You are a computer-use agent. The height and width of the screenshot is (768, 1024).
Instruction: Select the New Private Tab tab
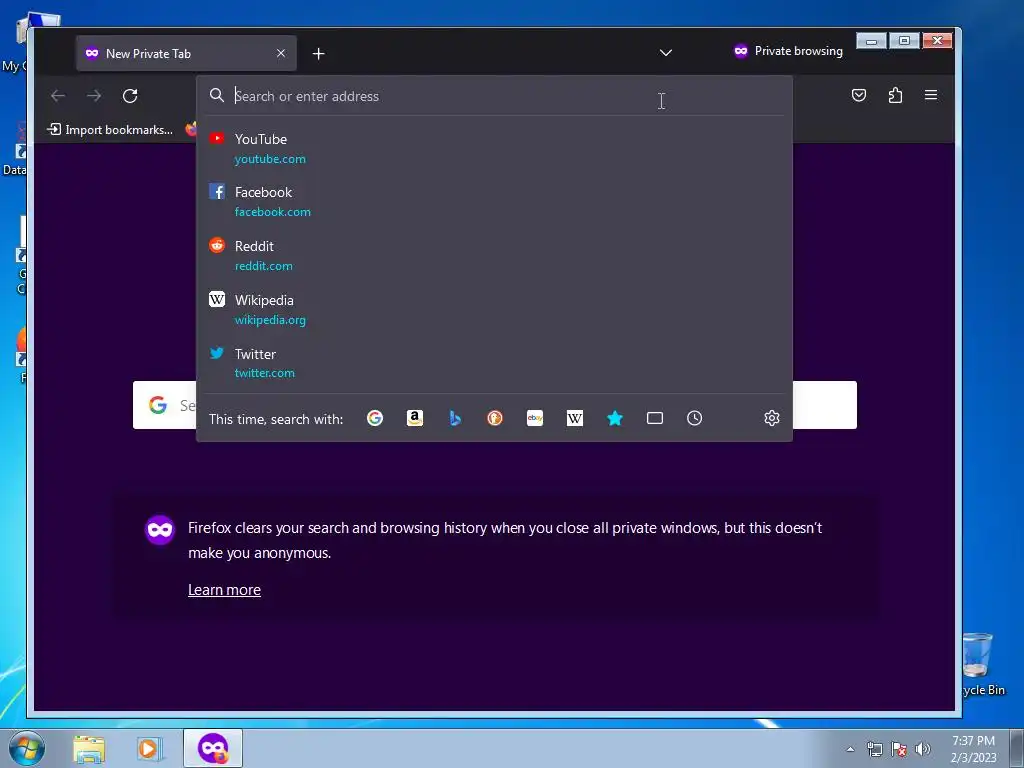(186, 54)
